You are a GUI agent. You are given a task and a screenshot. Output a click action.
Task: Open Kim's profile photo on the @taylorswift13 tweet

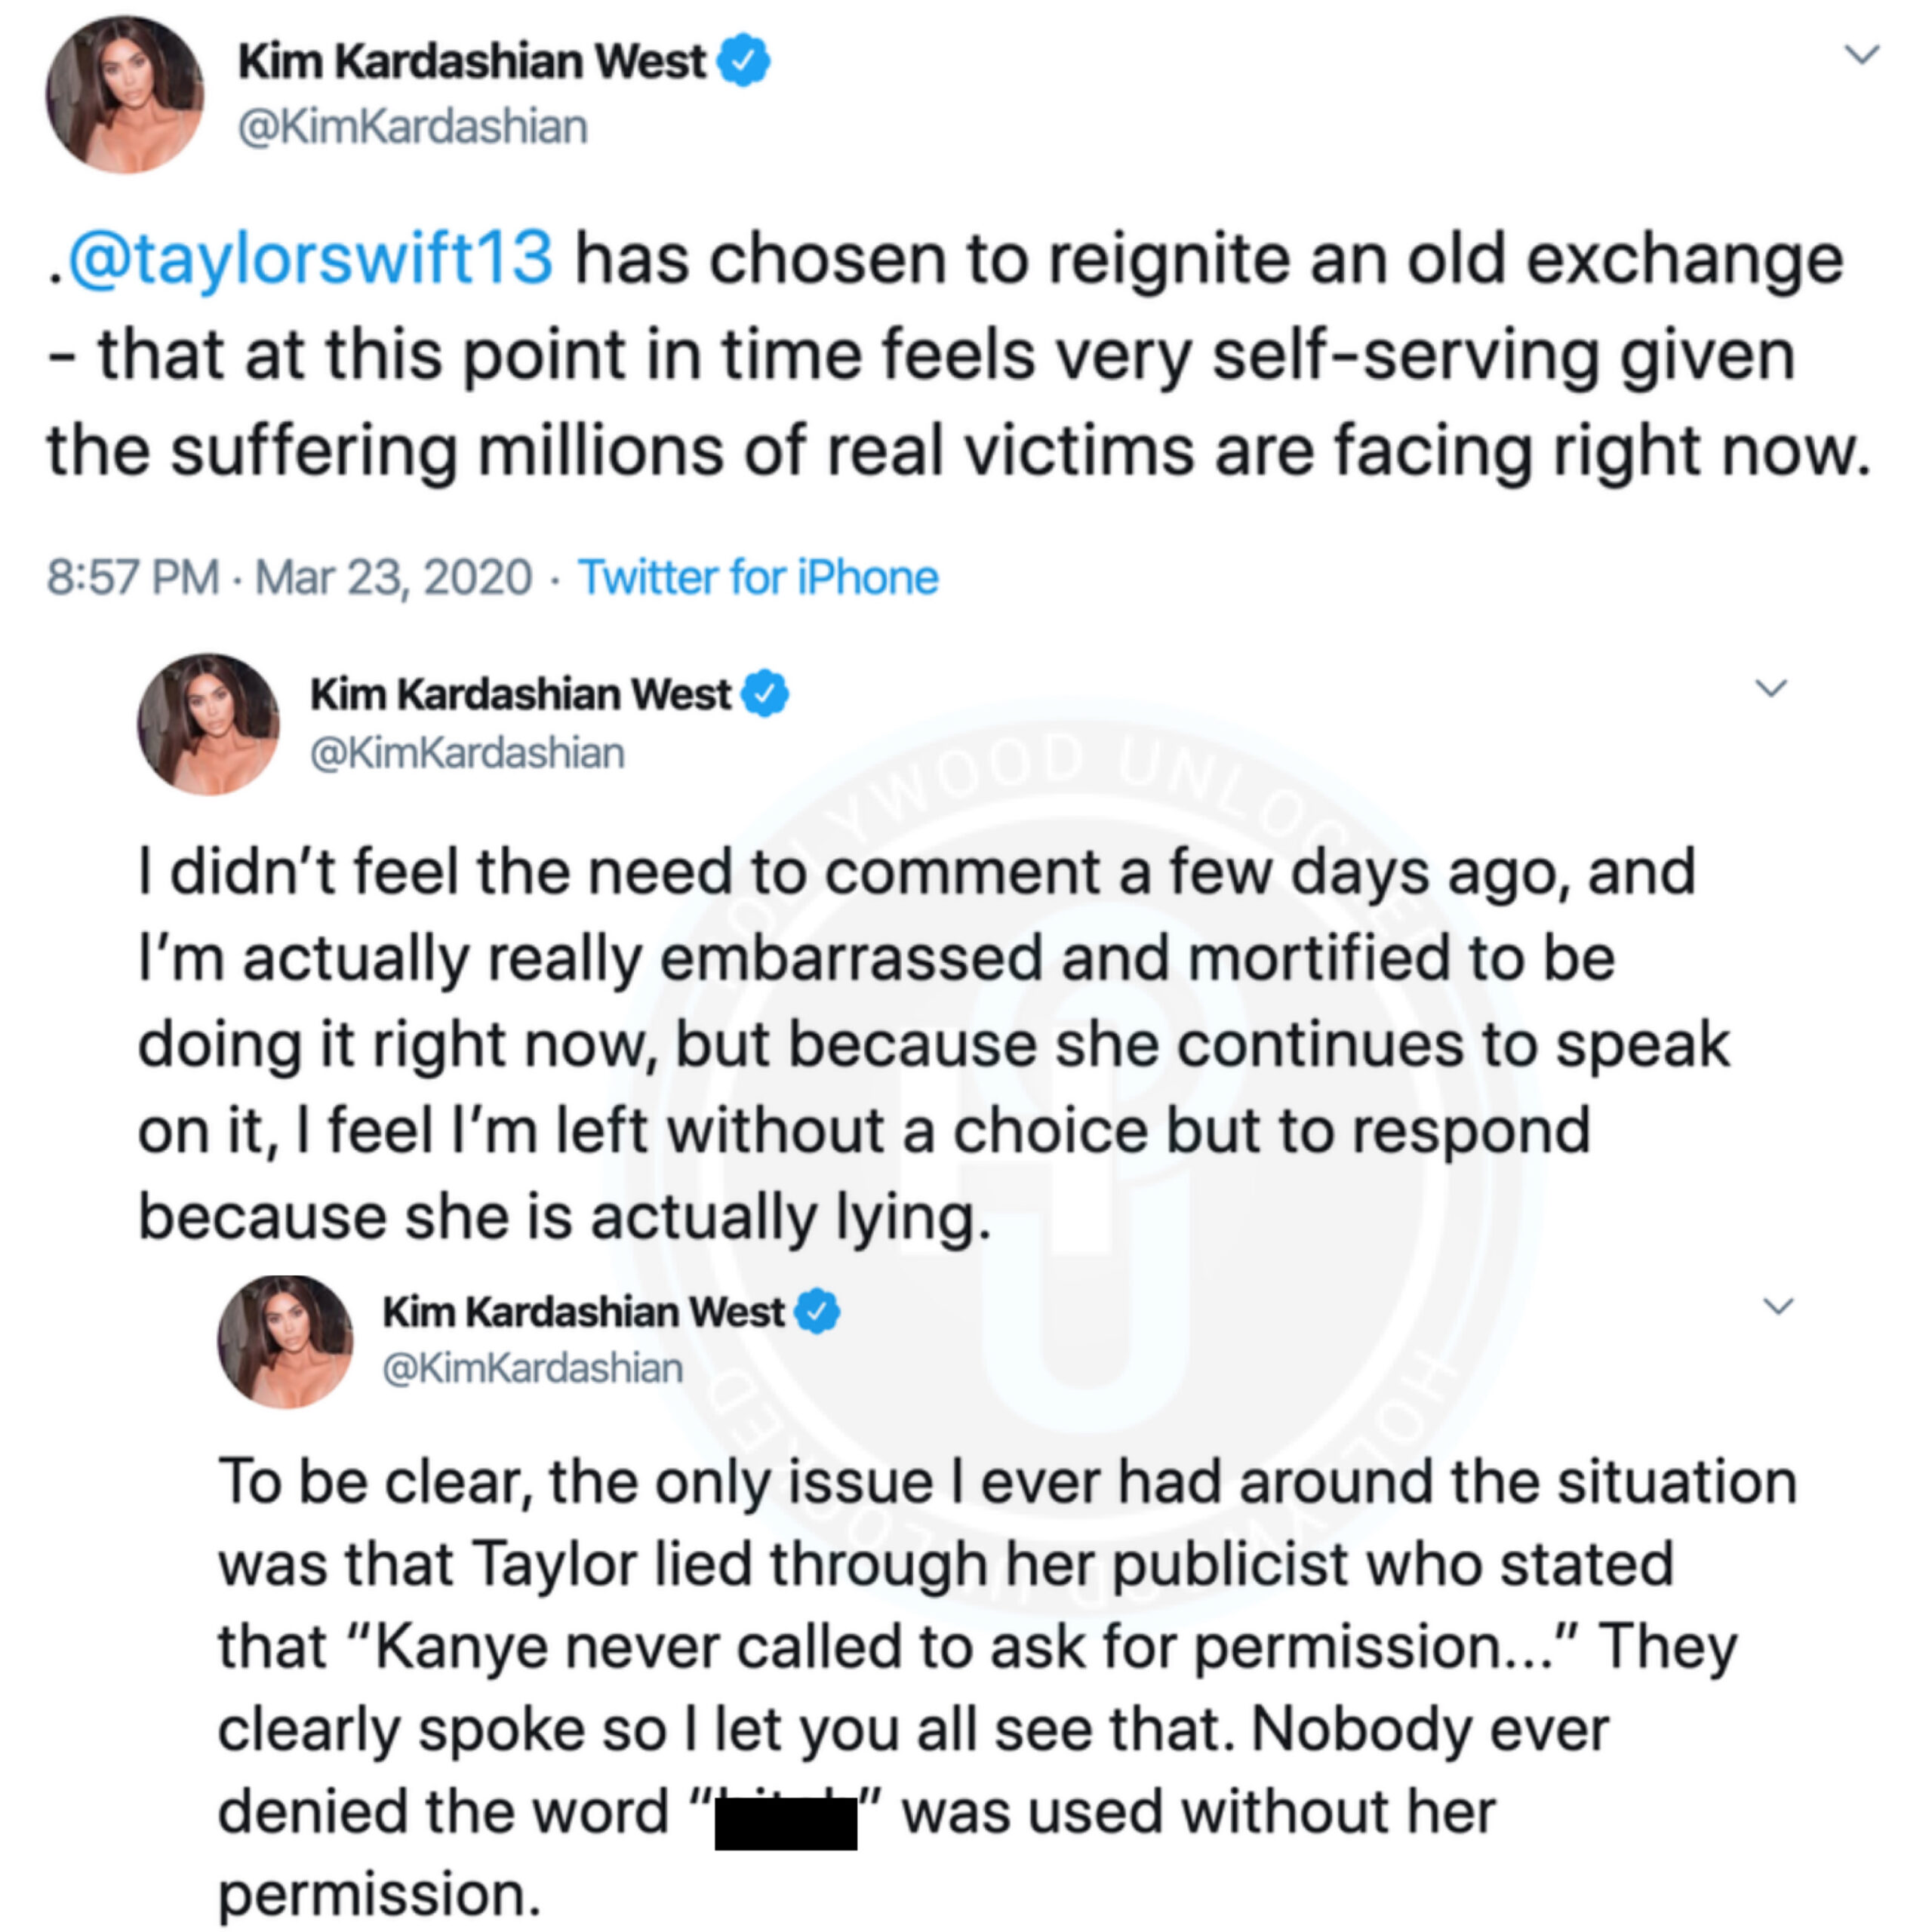click(125, 95)
